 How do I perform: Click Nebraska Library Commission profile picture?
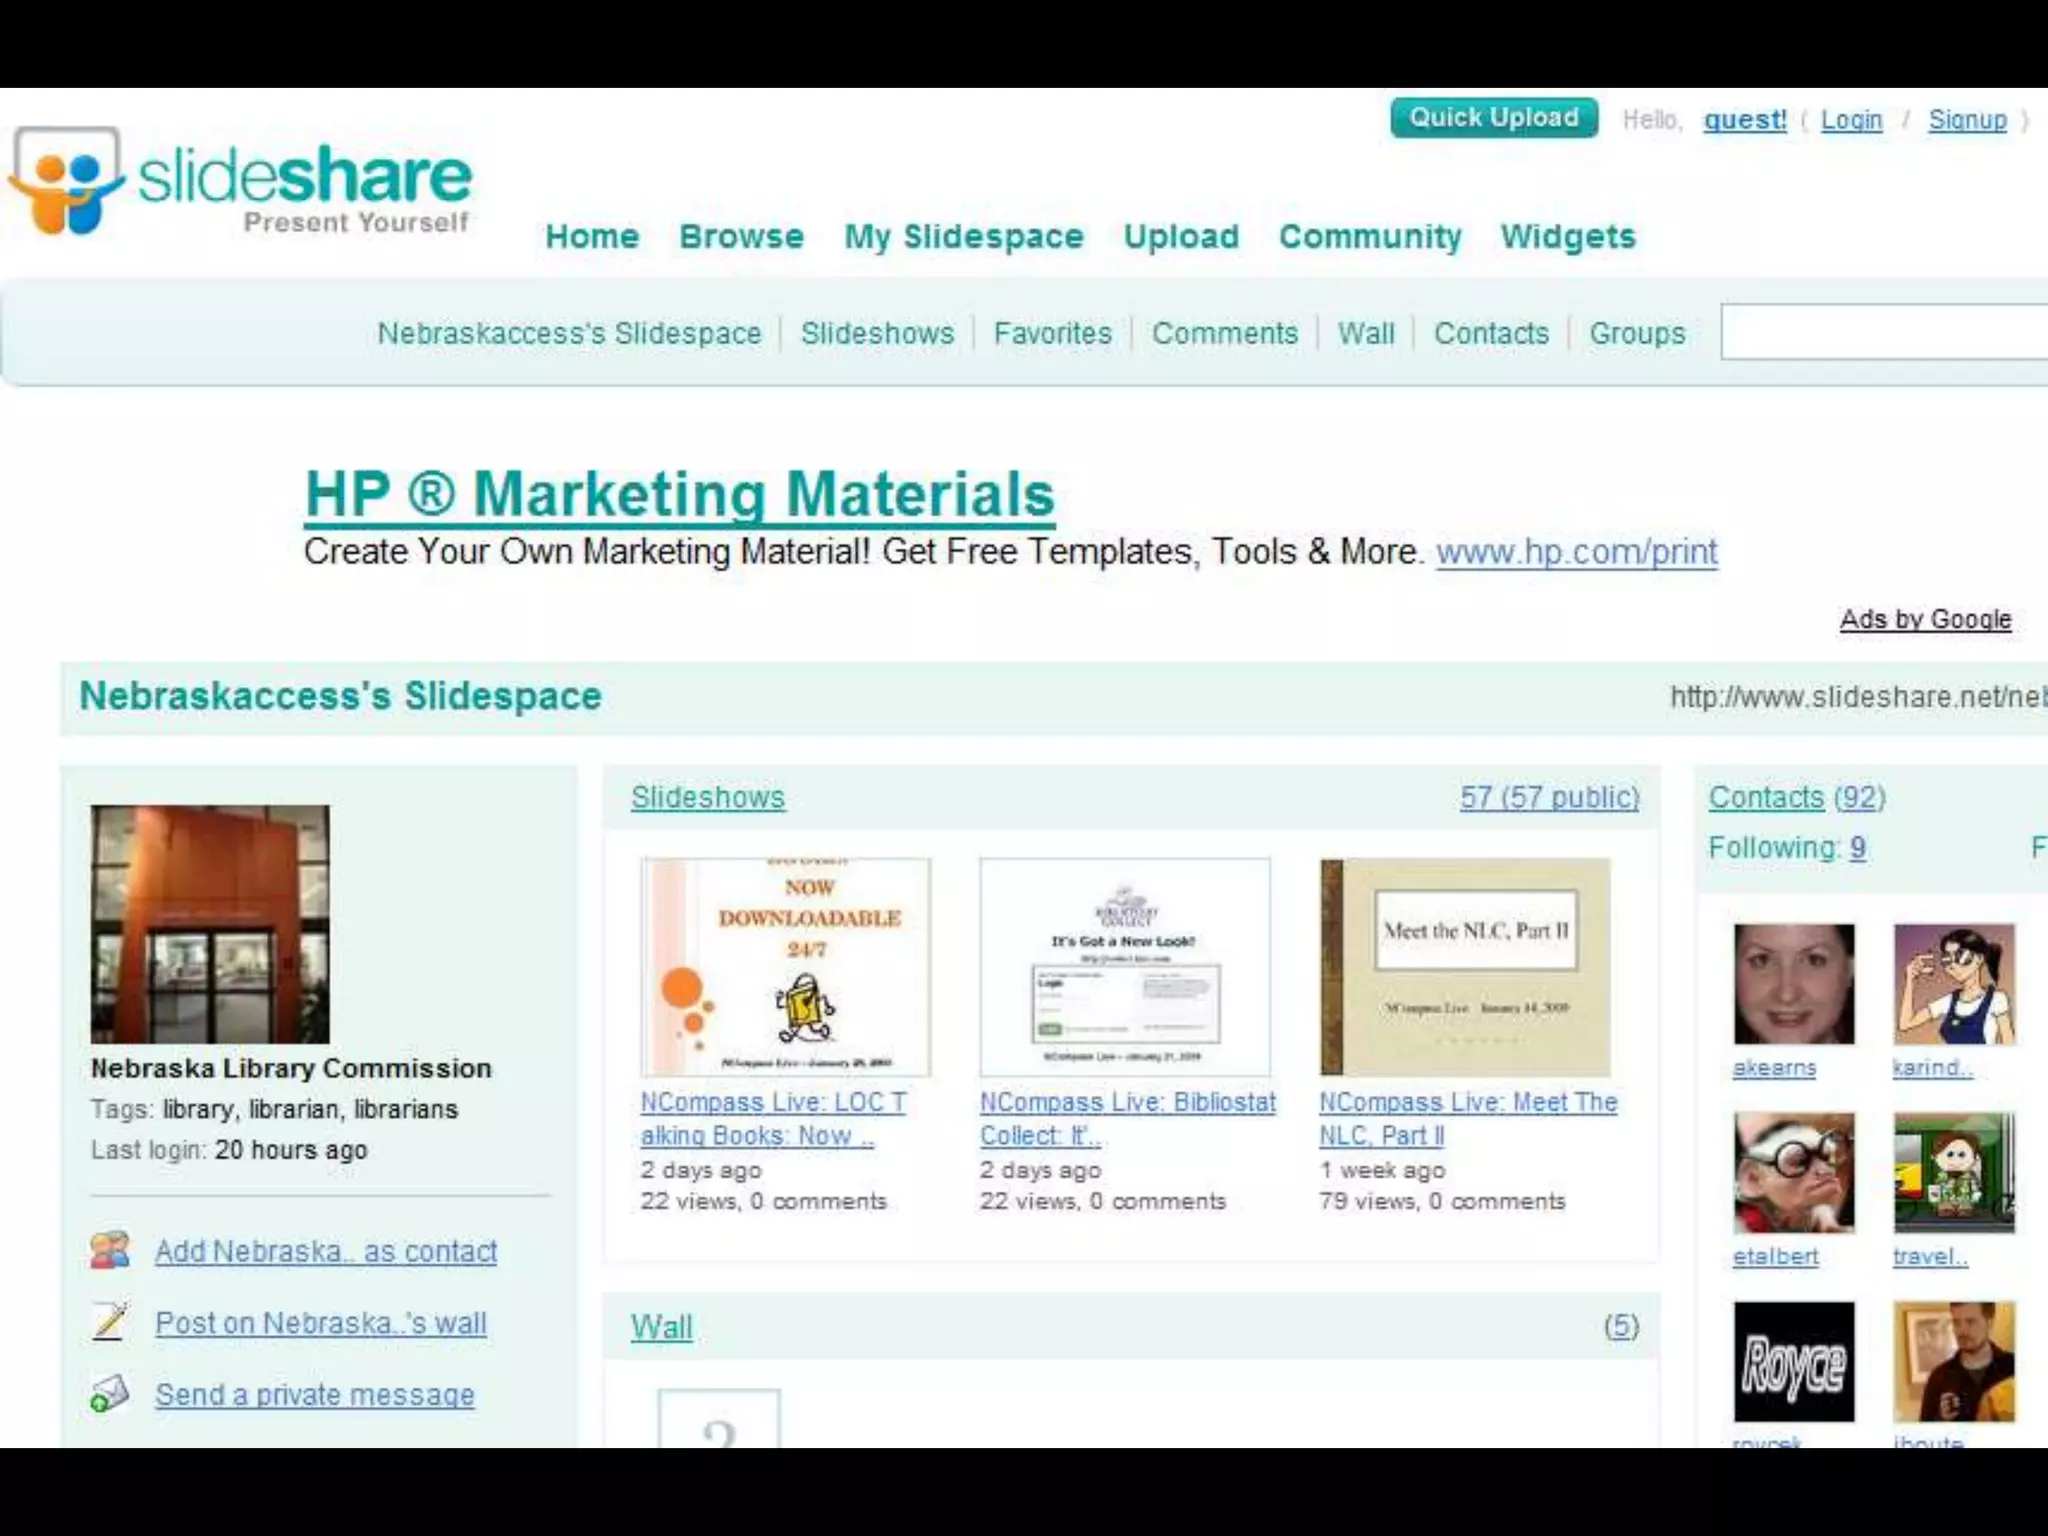coord(210,924)
